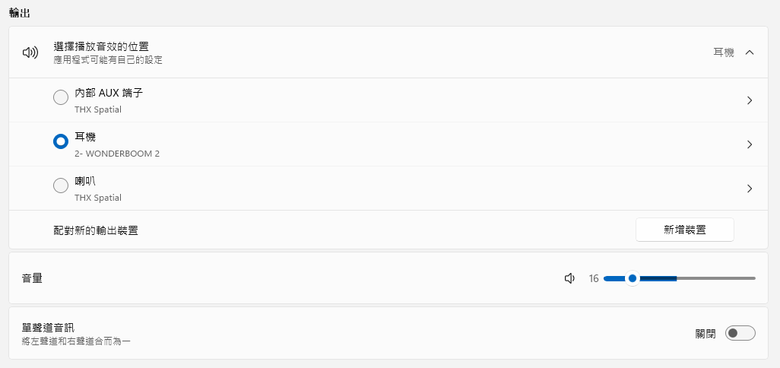This screenshot has width=780, height=368.
Task: Select the 耳機 radio button
Action: [61, 142]
